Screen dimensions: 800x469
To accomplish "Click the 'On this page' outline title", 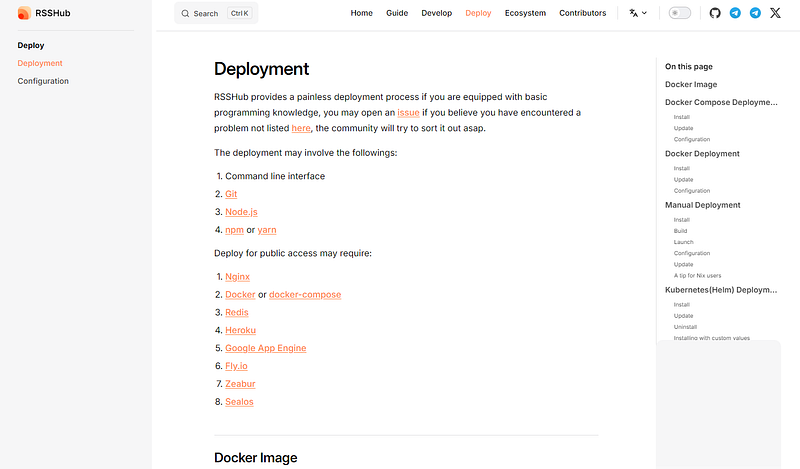I will coord(689,67).
